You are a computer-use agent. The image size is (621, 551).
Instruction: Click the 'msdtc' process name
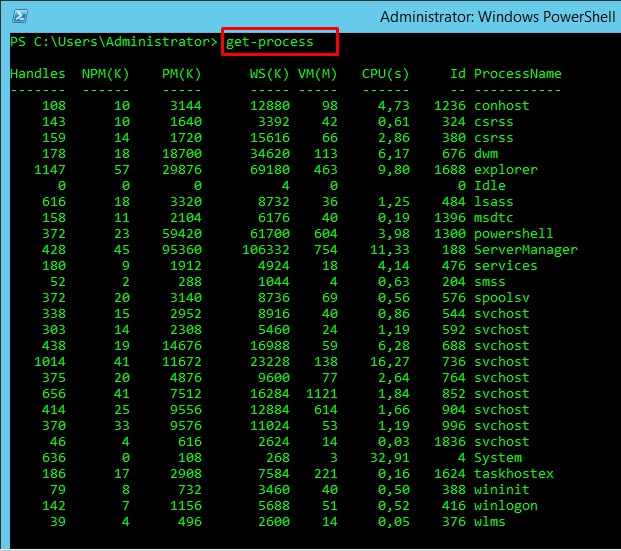(493, 217)
